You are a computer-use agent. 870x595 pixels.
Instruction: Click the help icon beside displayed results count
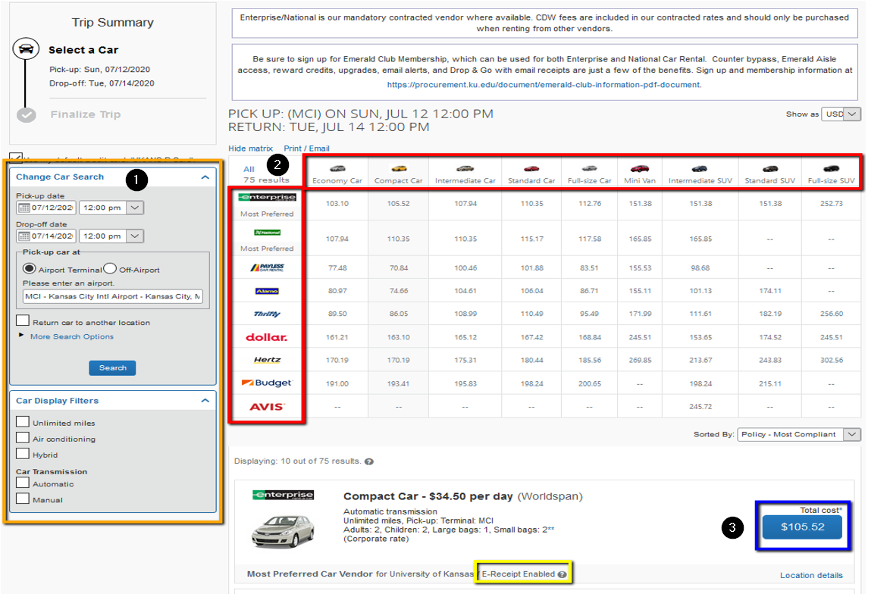pos(369,461)
